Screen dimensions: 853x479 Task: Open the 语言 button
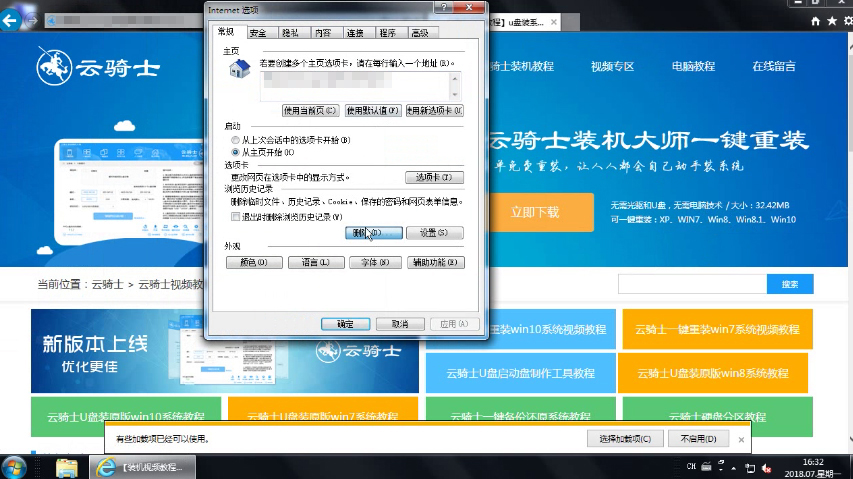click(316, 263)
